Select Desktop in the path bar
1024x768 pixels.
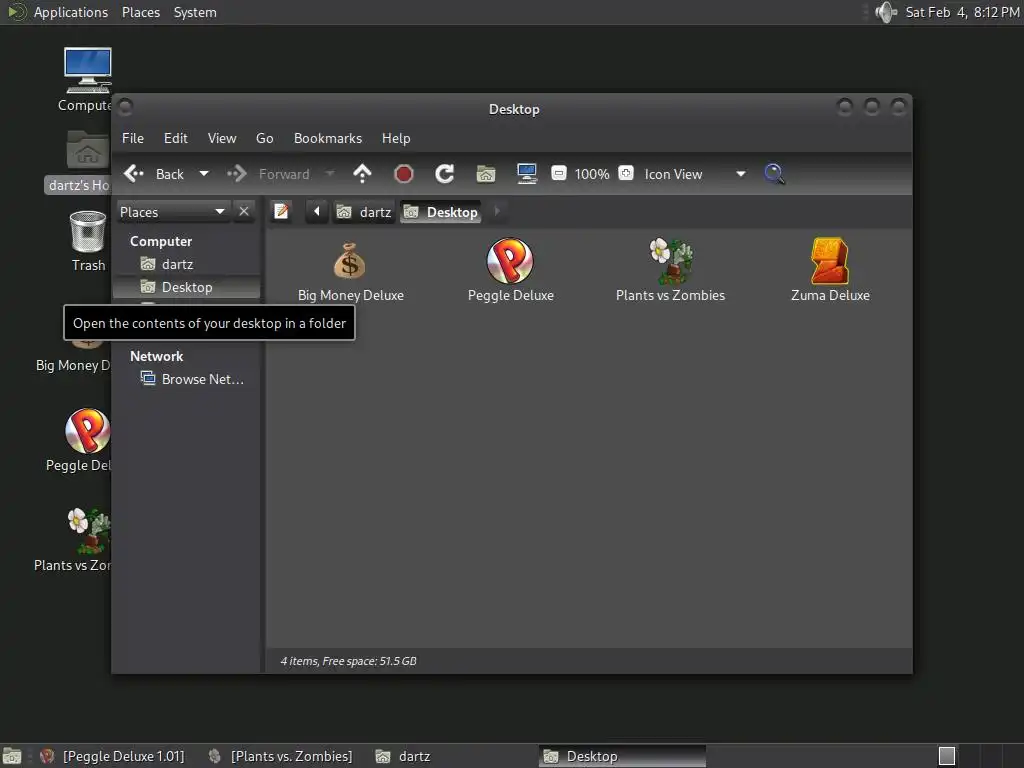click(x=441, y=212)
